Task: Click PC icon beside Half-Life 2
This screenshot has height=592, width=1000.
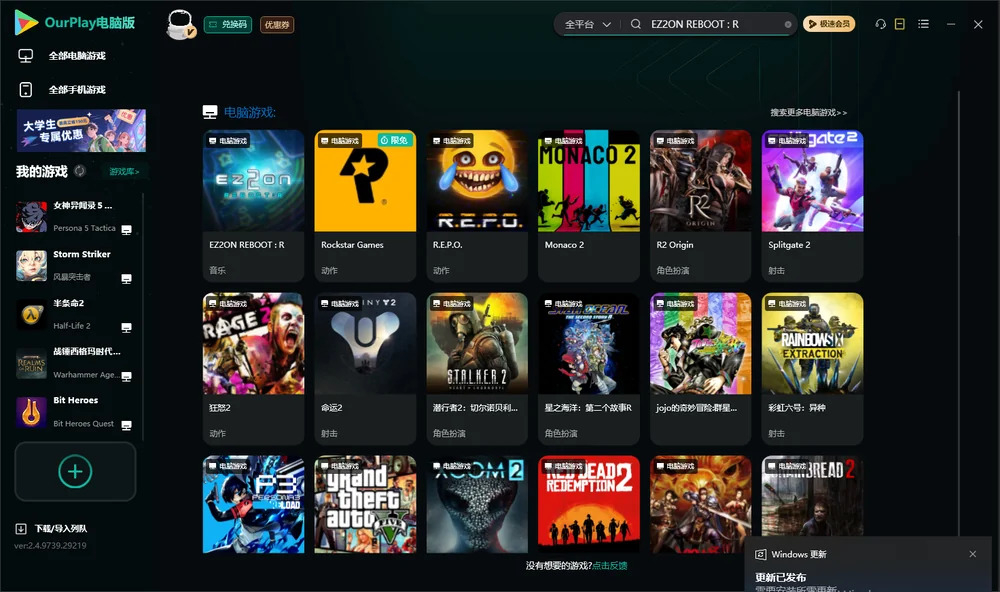Action: [126, 327]
